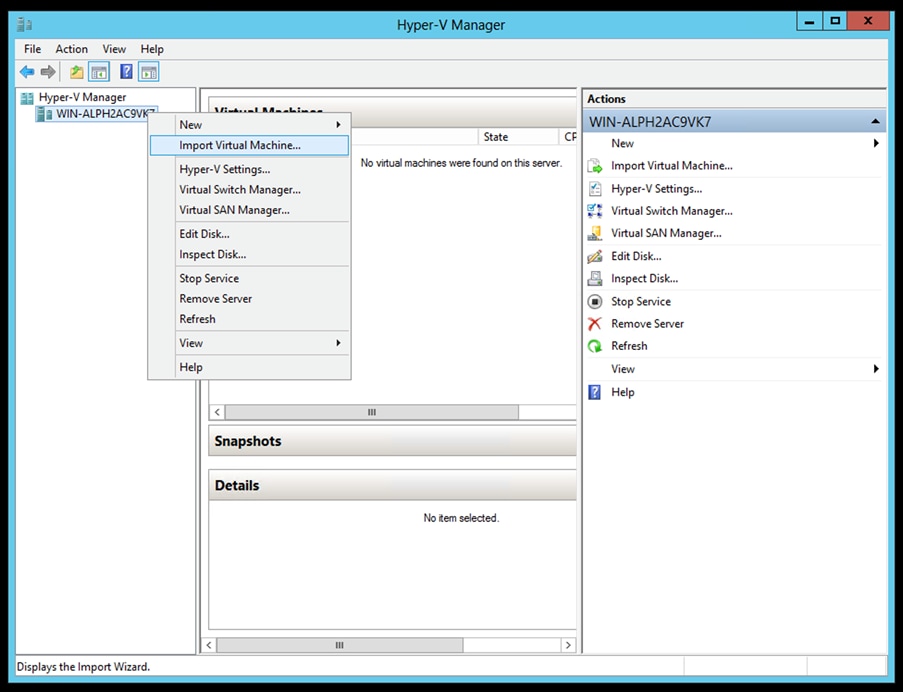Click the Help icon in Actions pane
The image size is (903, 692).
(x=595, y=393)
